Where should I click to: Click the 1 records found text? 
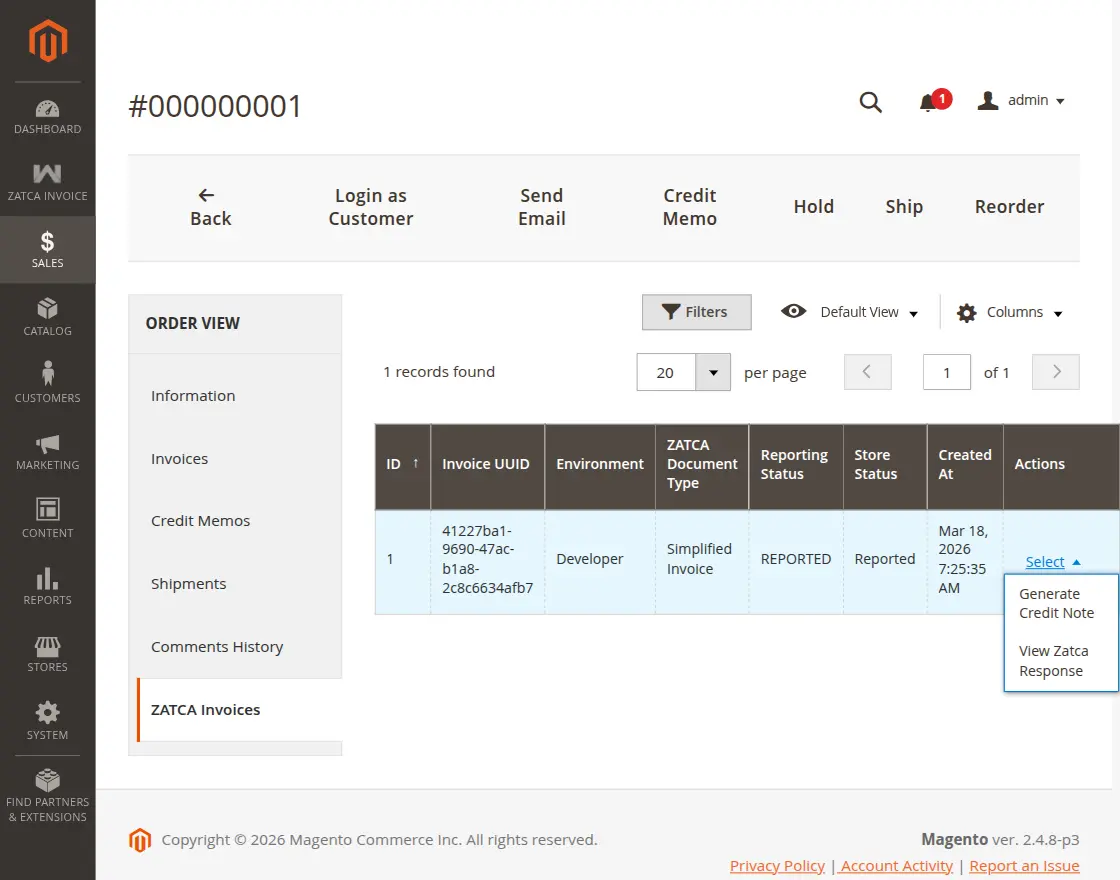[439, 372]
